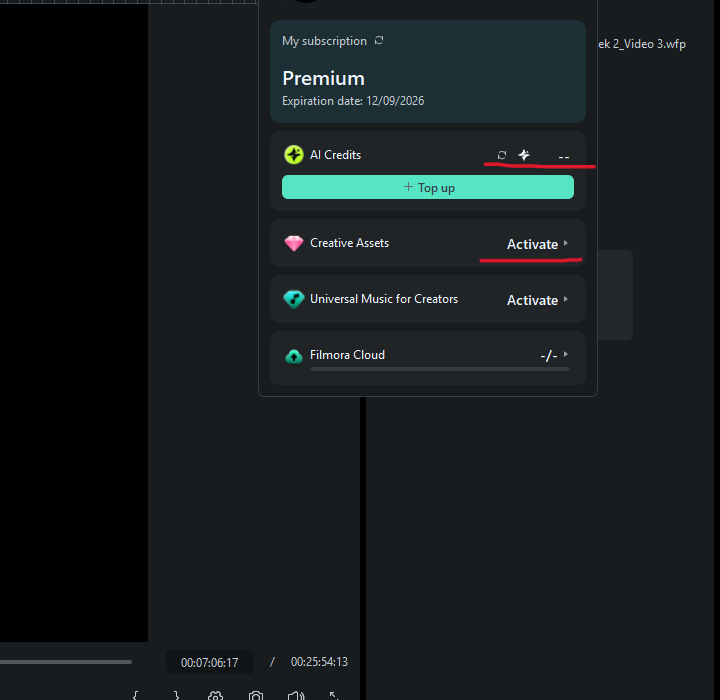Click the fullscreen expand arrows icon
The image size is (720, 700).
(x=334, y=695)
